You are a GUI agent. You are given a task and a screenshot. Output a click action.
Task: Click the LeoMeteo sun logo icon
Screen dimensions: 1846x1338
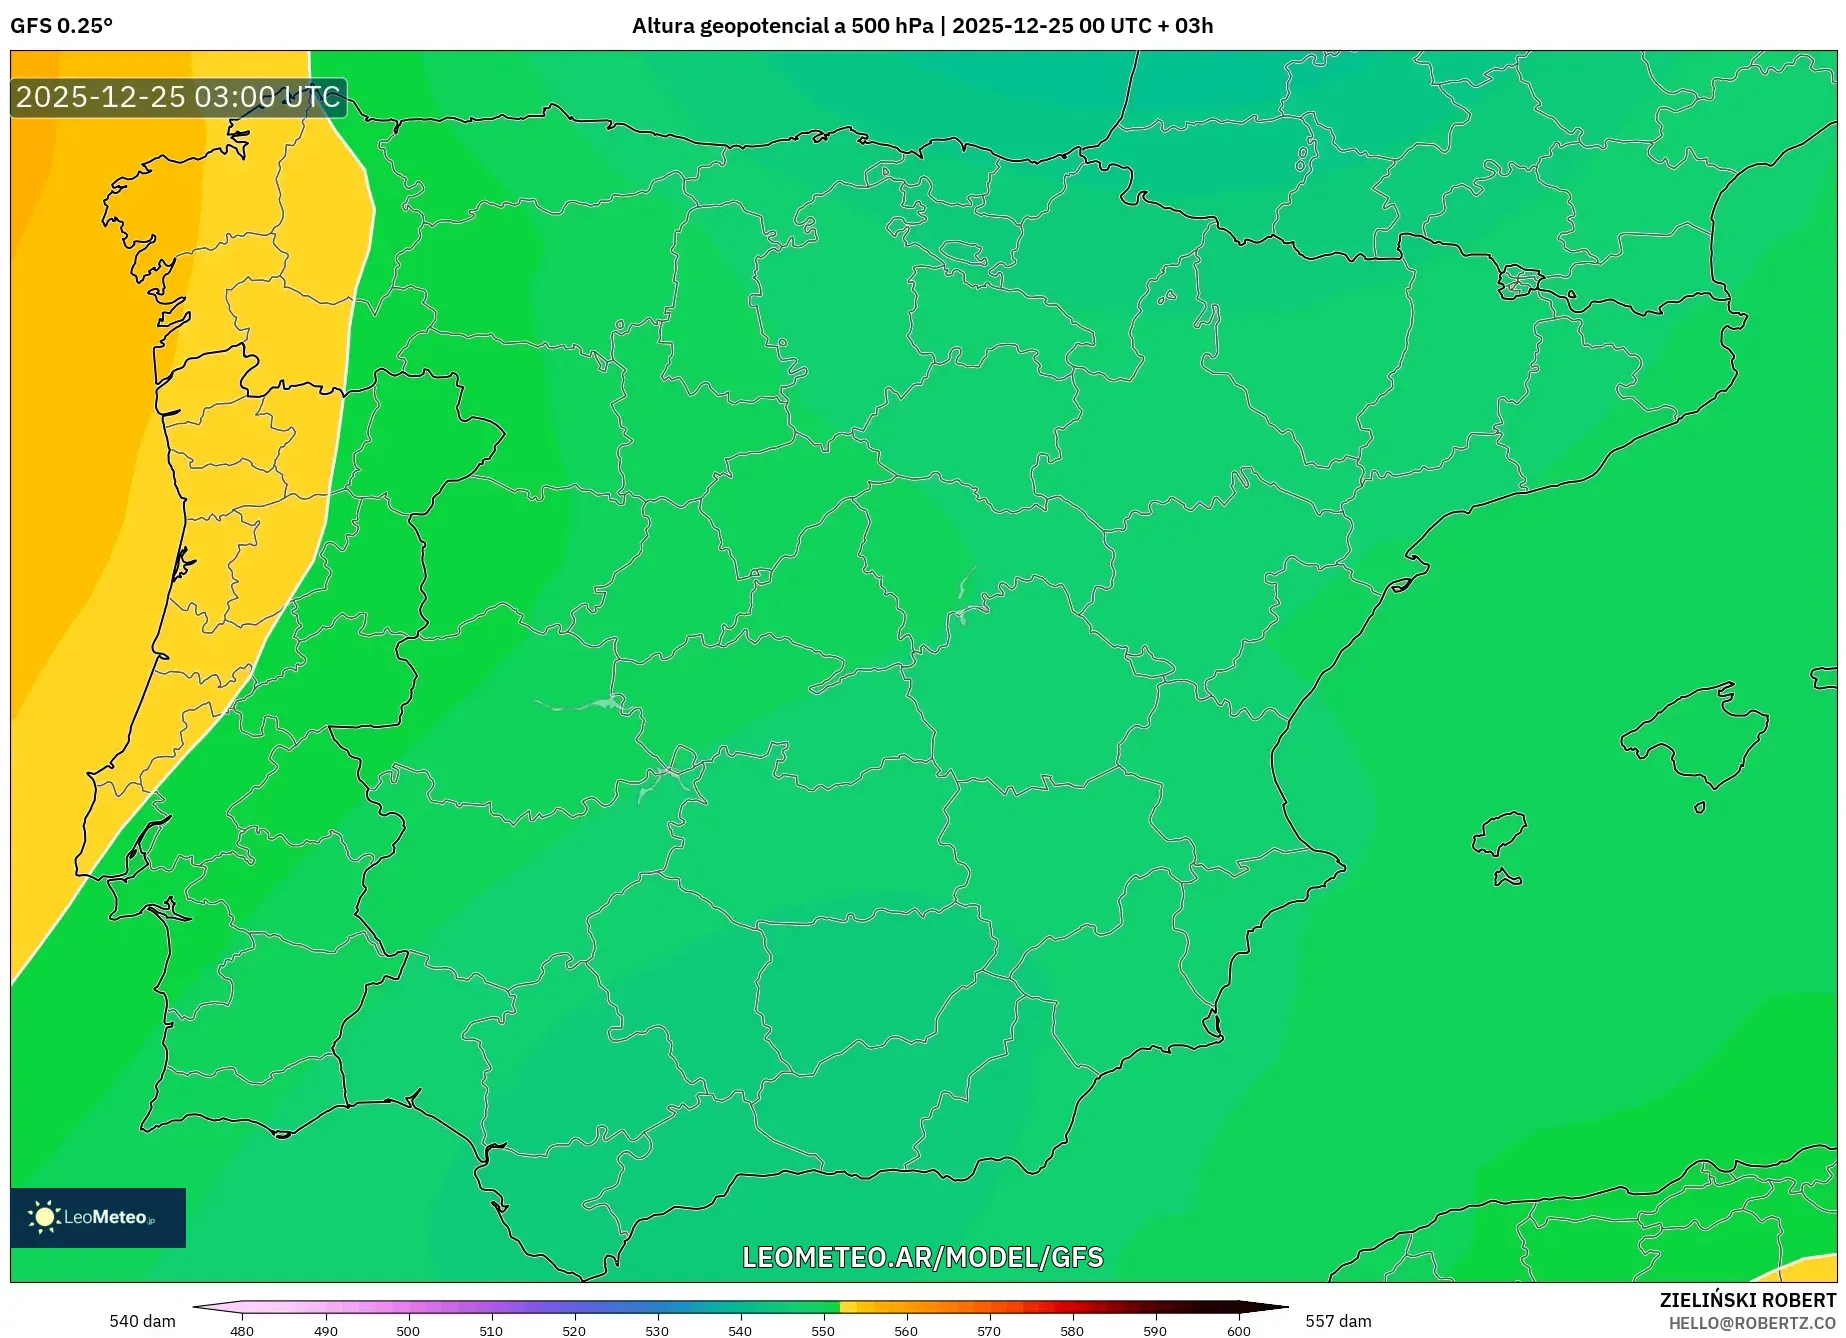coord(44,1216)
